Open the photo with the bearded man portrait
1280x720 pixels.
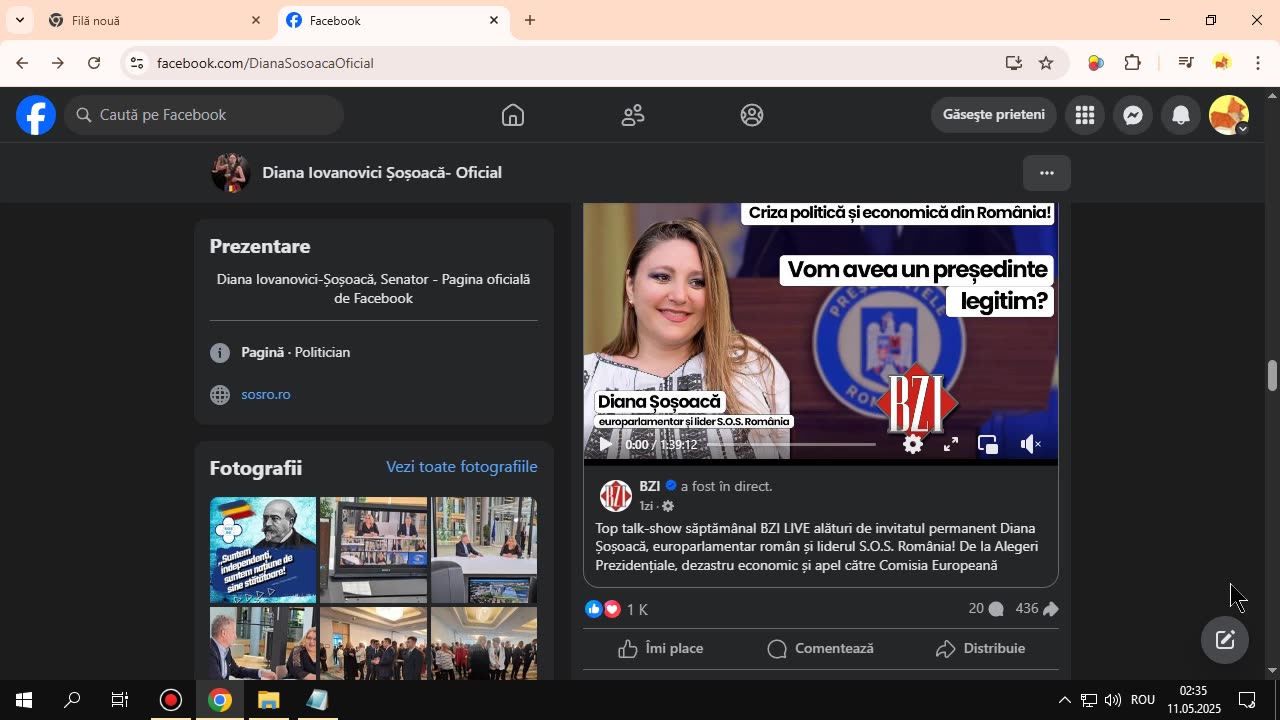point(263,550)
